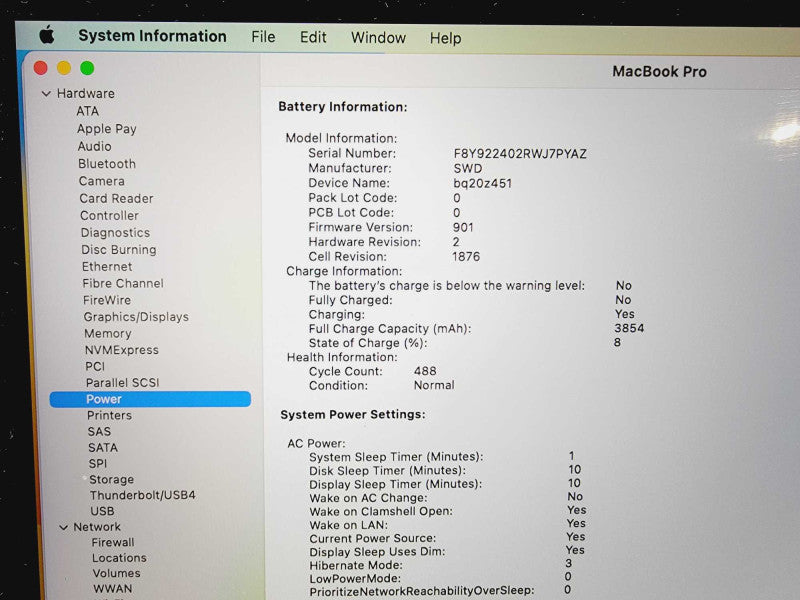Select Volumes under Network
The height and width of the screenshot is (600, 800).
point(116,573)
